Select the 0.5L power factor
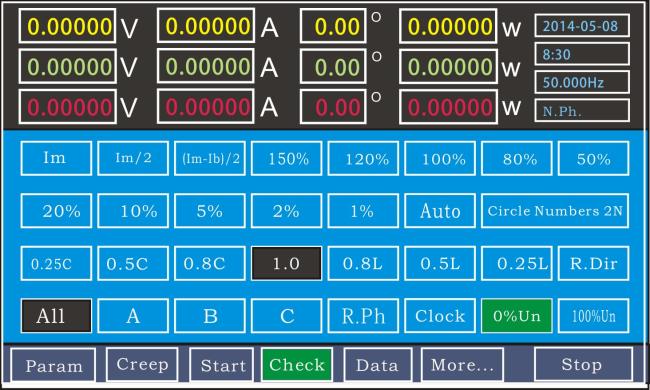This screenshot has width=650, height=390. click(x=440, y=263)
